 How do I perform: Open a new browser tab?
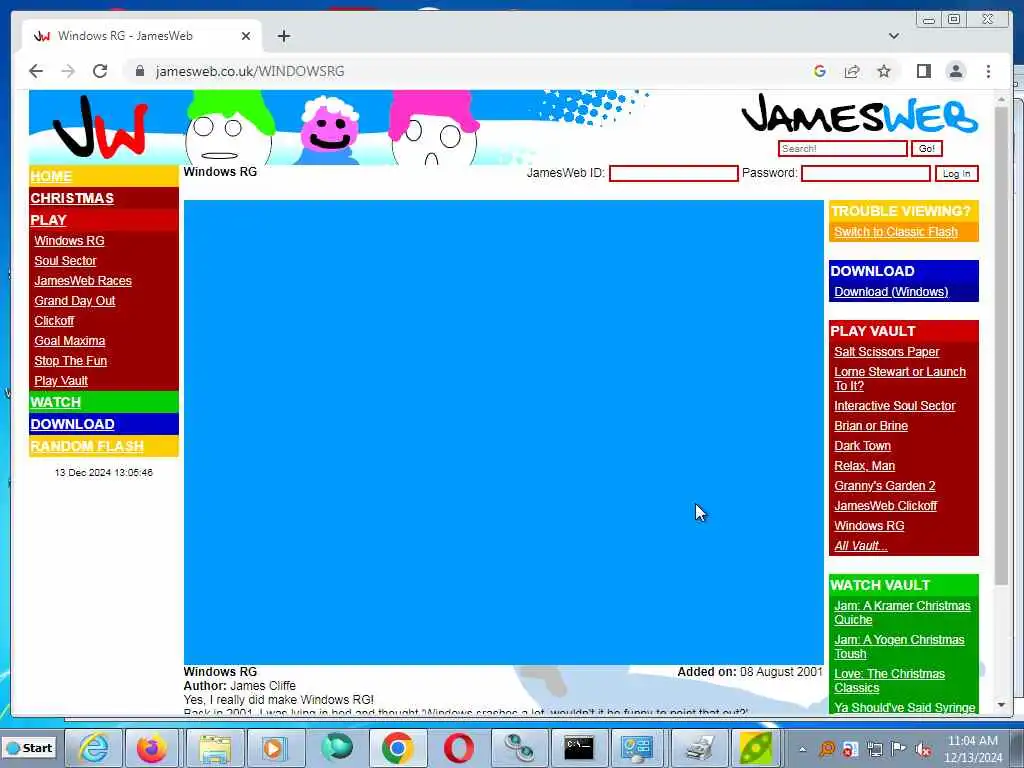(x=283, y=36)
